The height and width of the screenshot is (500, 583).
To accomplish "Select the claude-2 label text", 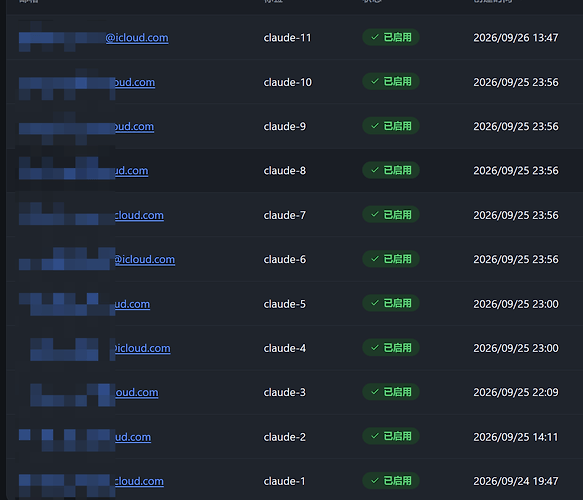I will pyautogui.click(x=285, y=437).
